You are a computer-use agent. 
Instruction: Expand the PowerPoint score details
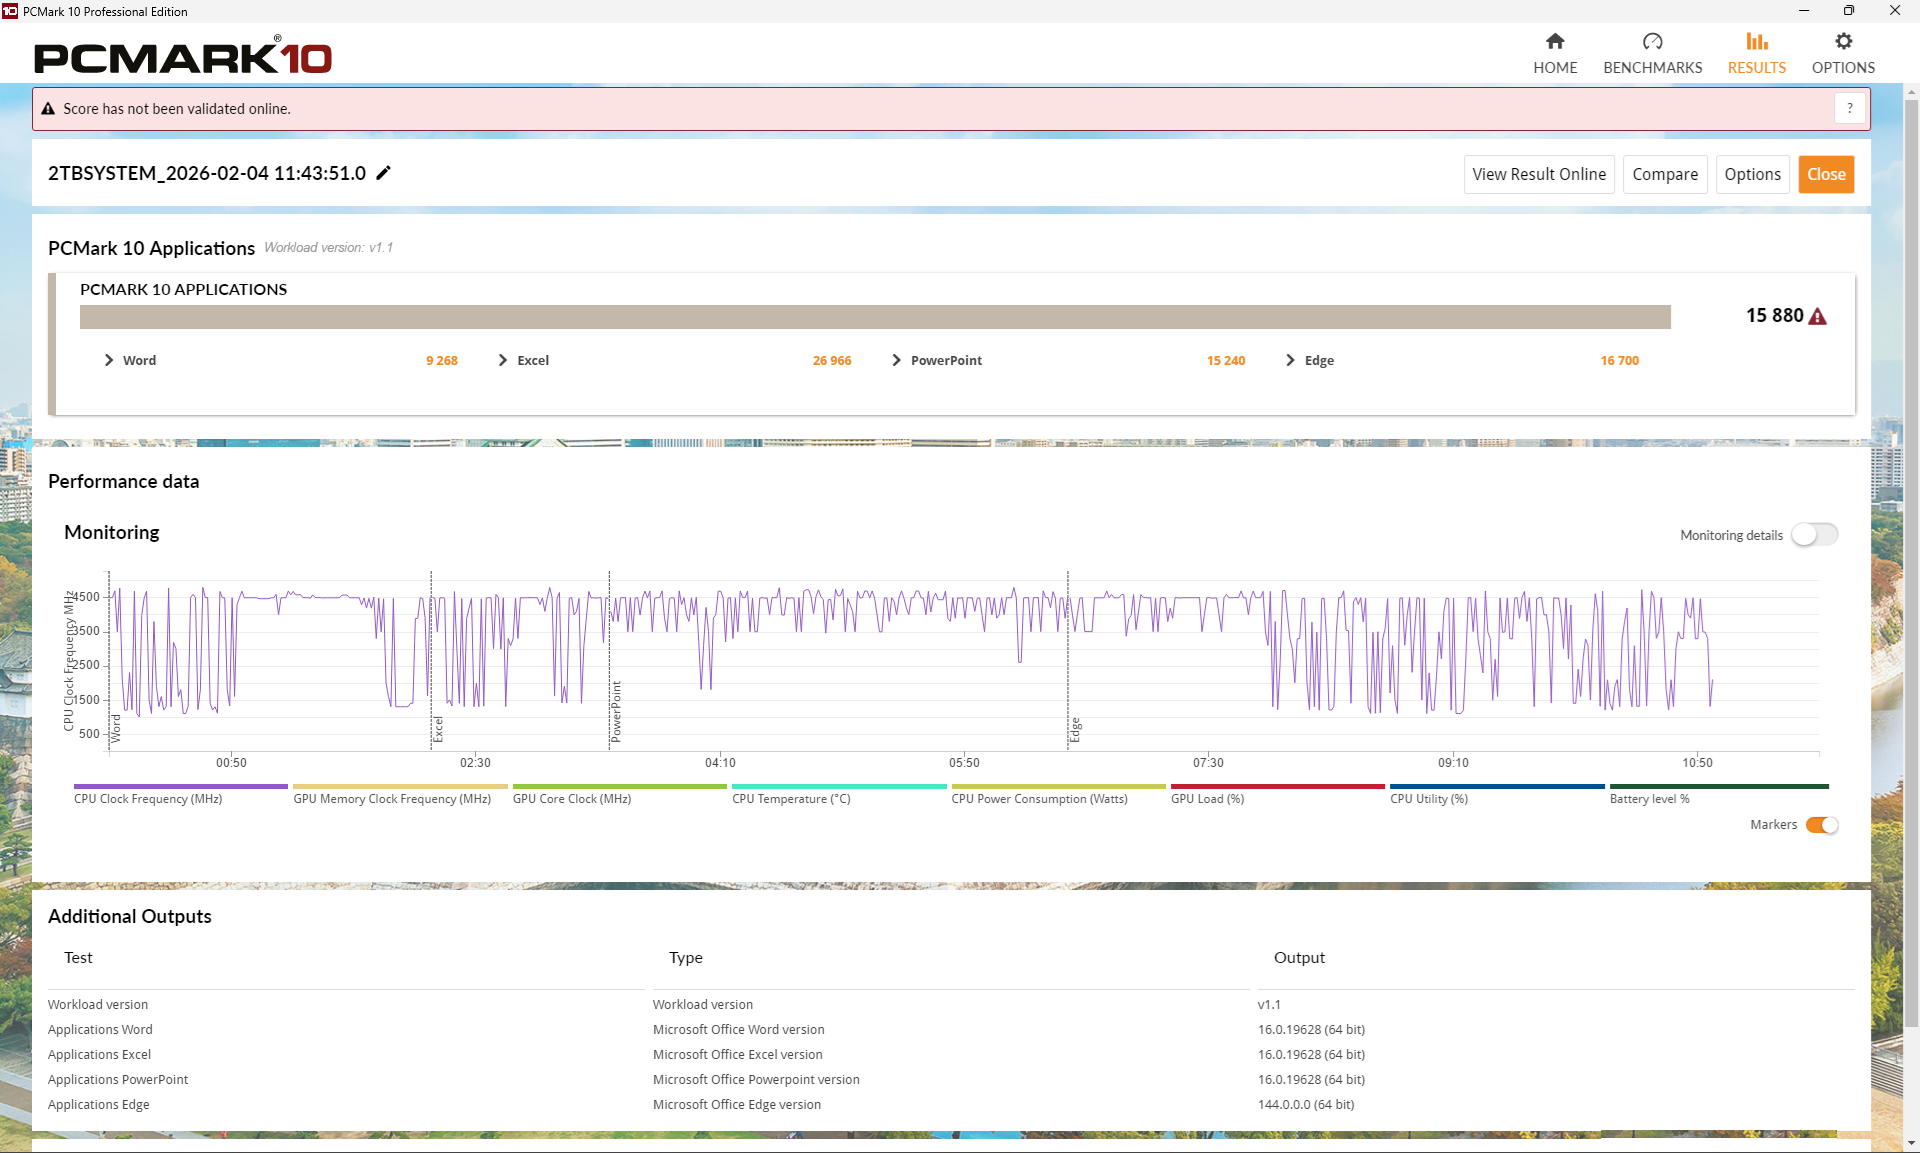897,360
